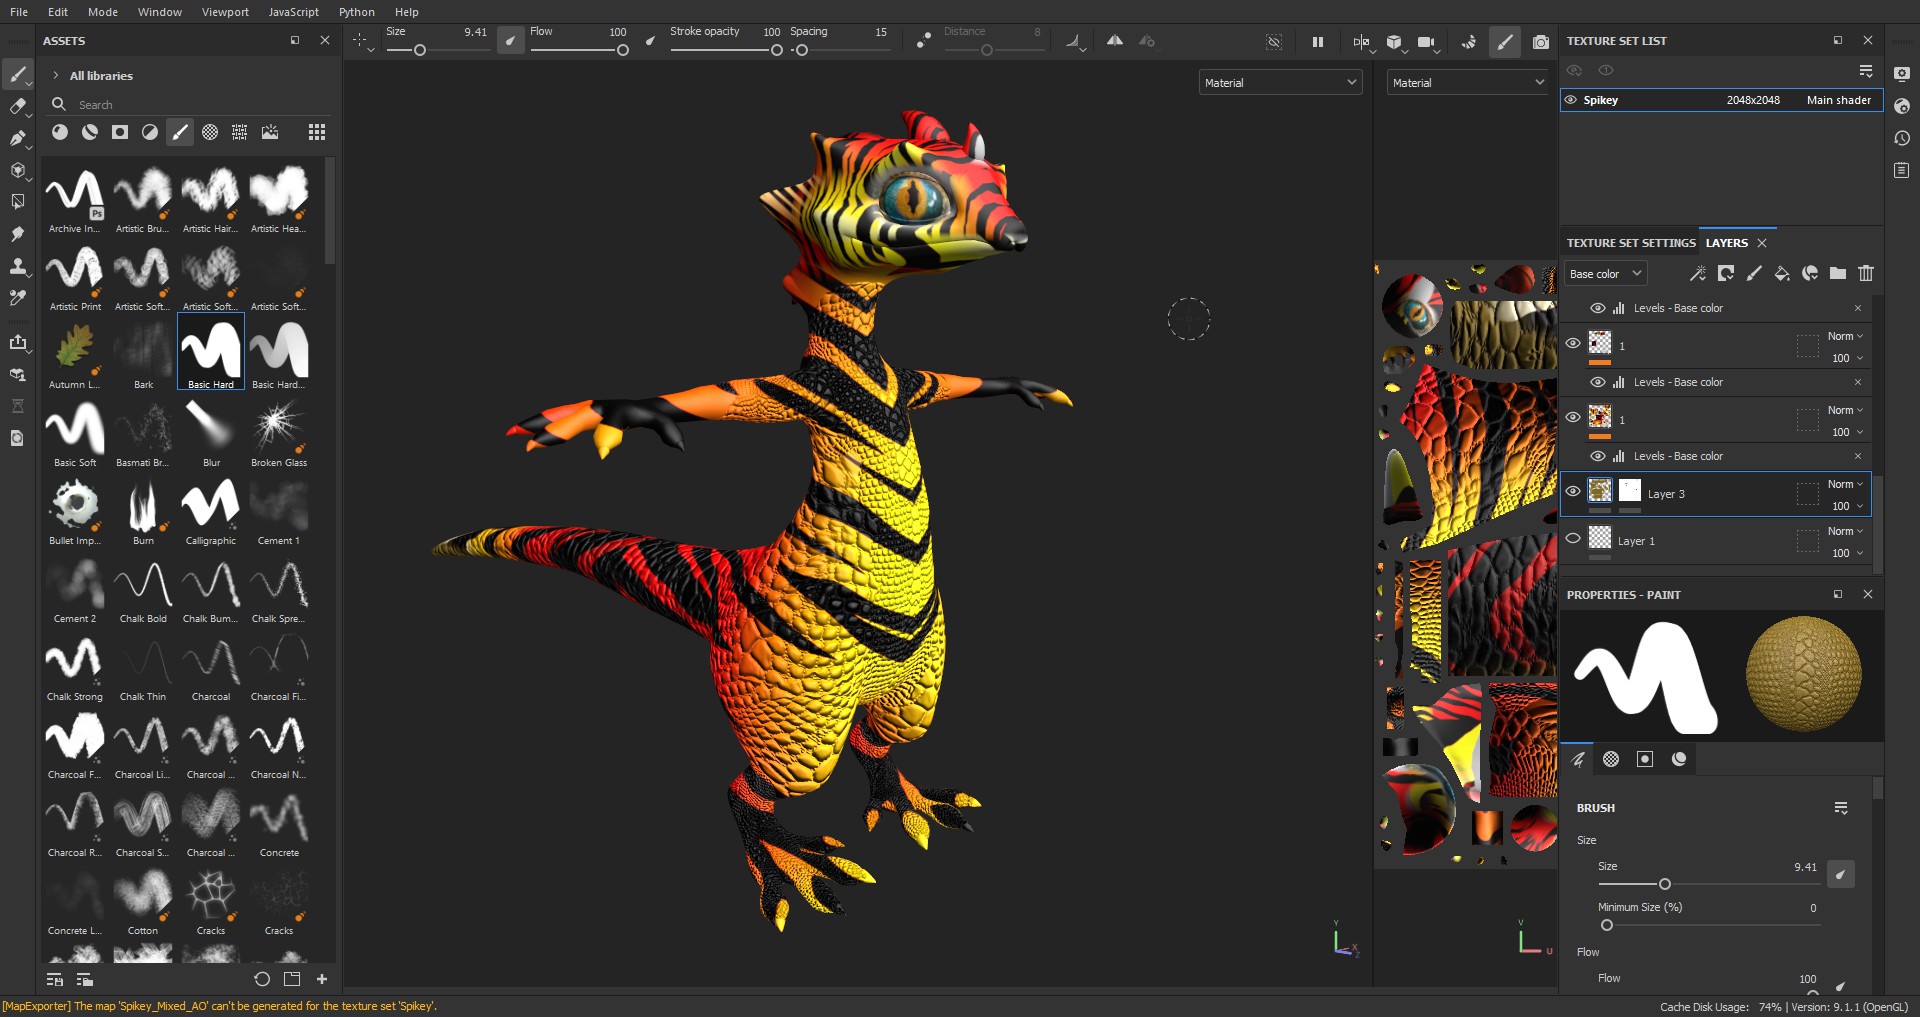1920x1017 pixels.
Task: Click the Stroke opacity slider handle
Action: click(x=776, y=50)
